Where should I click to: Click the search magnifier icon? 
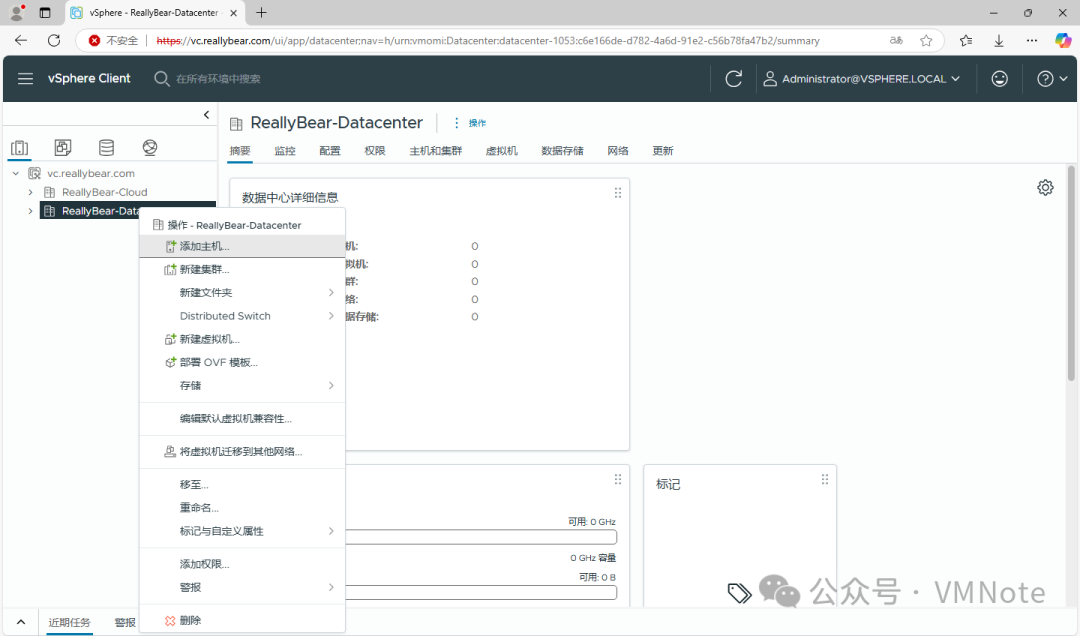tap(161, 79)
